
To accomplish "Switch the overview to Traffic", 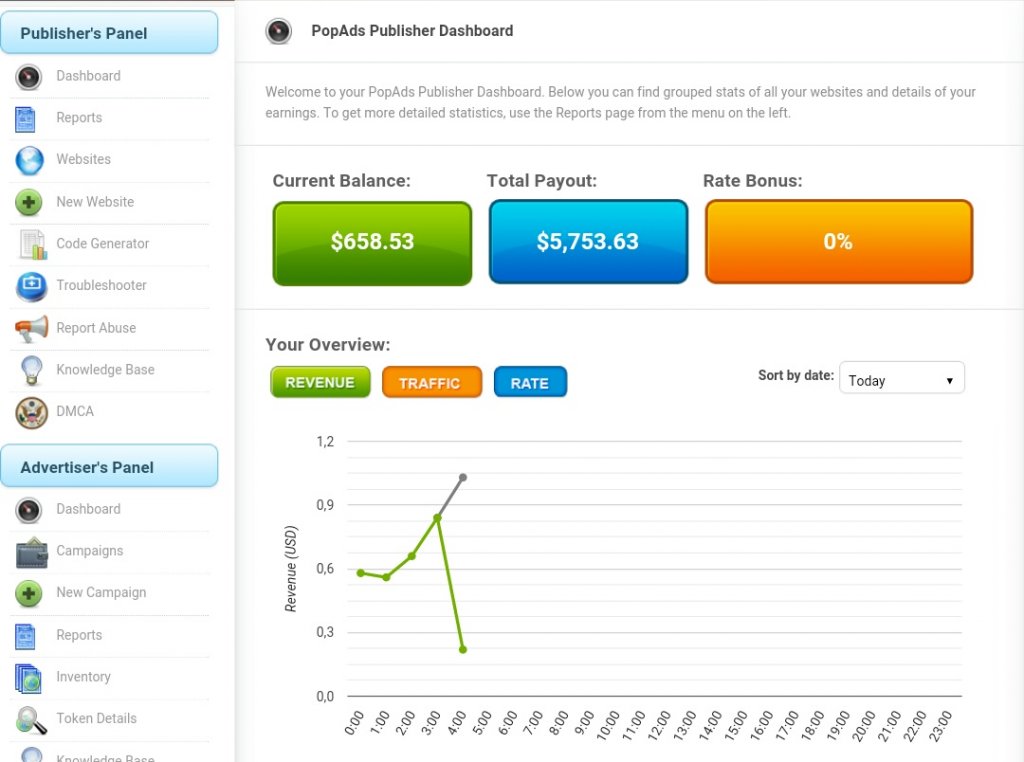I will click(x=431, y=382).
